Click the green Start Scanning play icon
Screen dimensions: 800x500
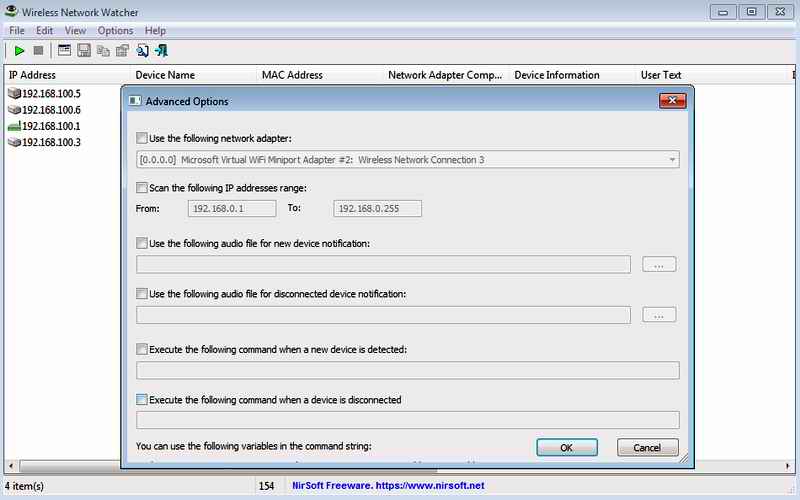point(18,50)
